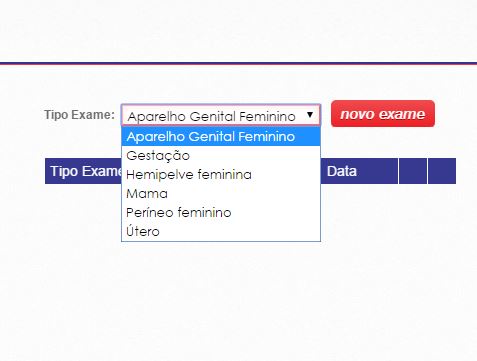Click the first empty header cell after Data
Viewport: 477px width, 361px height.
(x=413, y=171)
